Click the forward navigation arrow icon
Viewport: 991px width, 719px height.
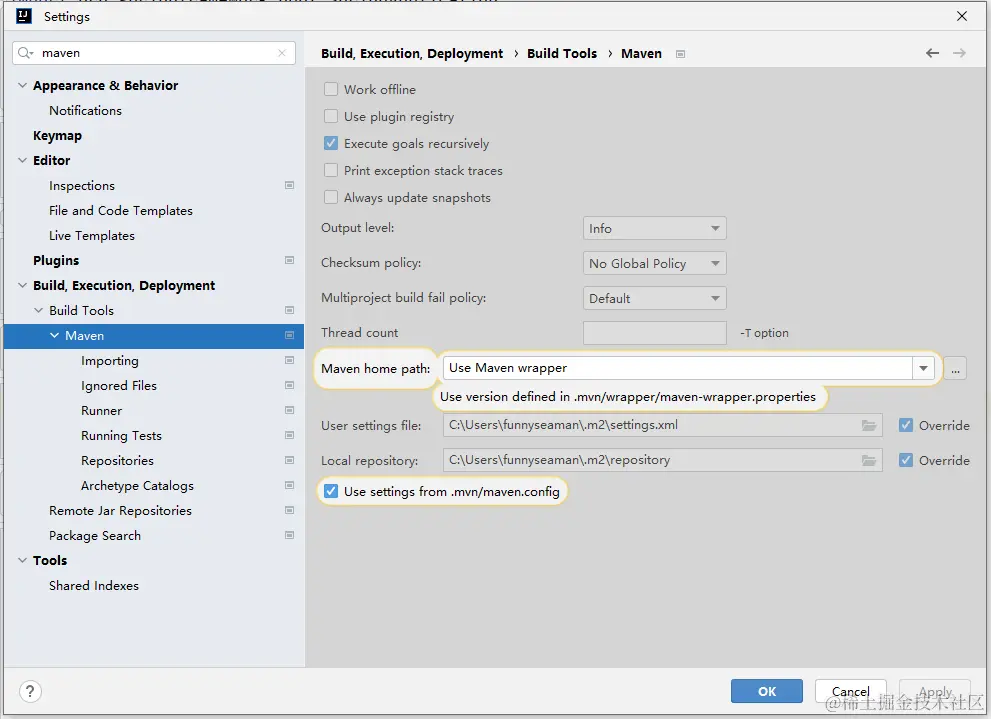click(x=959, y=53)
